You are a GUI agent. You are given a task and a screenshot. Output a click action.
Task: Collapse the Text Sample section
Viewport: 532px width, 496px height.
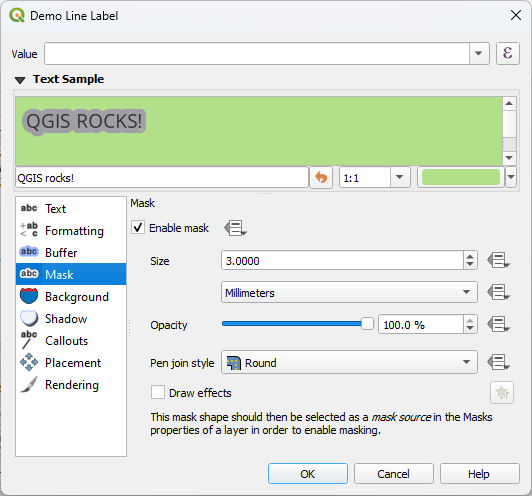pyautogui.click(x=20, y=80)
